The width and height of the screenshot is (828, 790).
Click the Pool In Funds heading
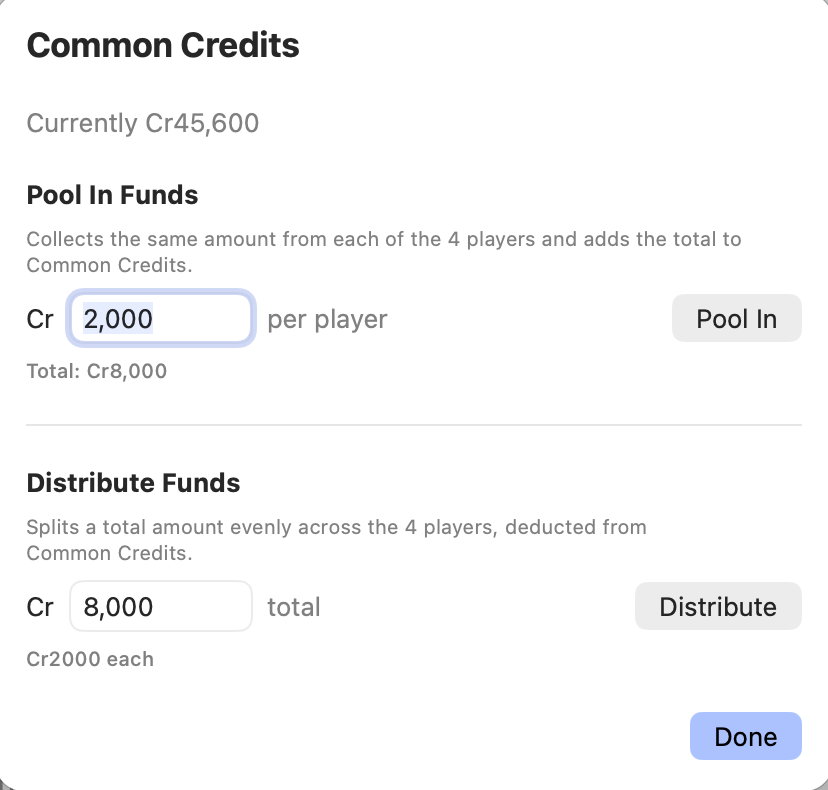point(112,195)
